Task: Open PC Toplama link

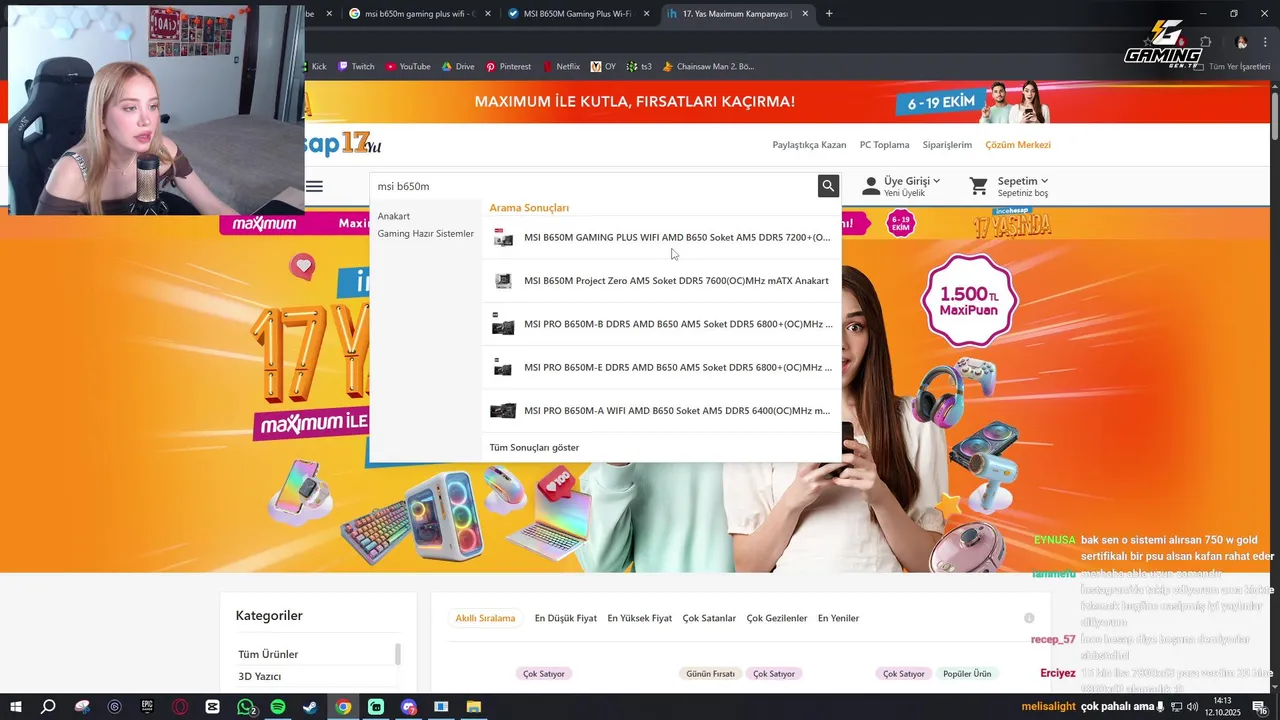Action: tap(885, 145)
